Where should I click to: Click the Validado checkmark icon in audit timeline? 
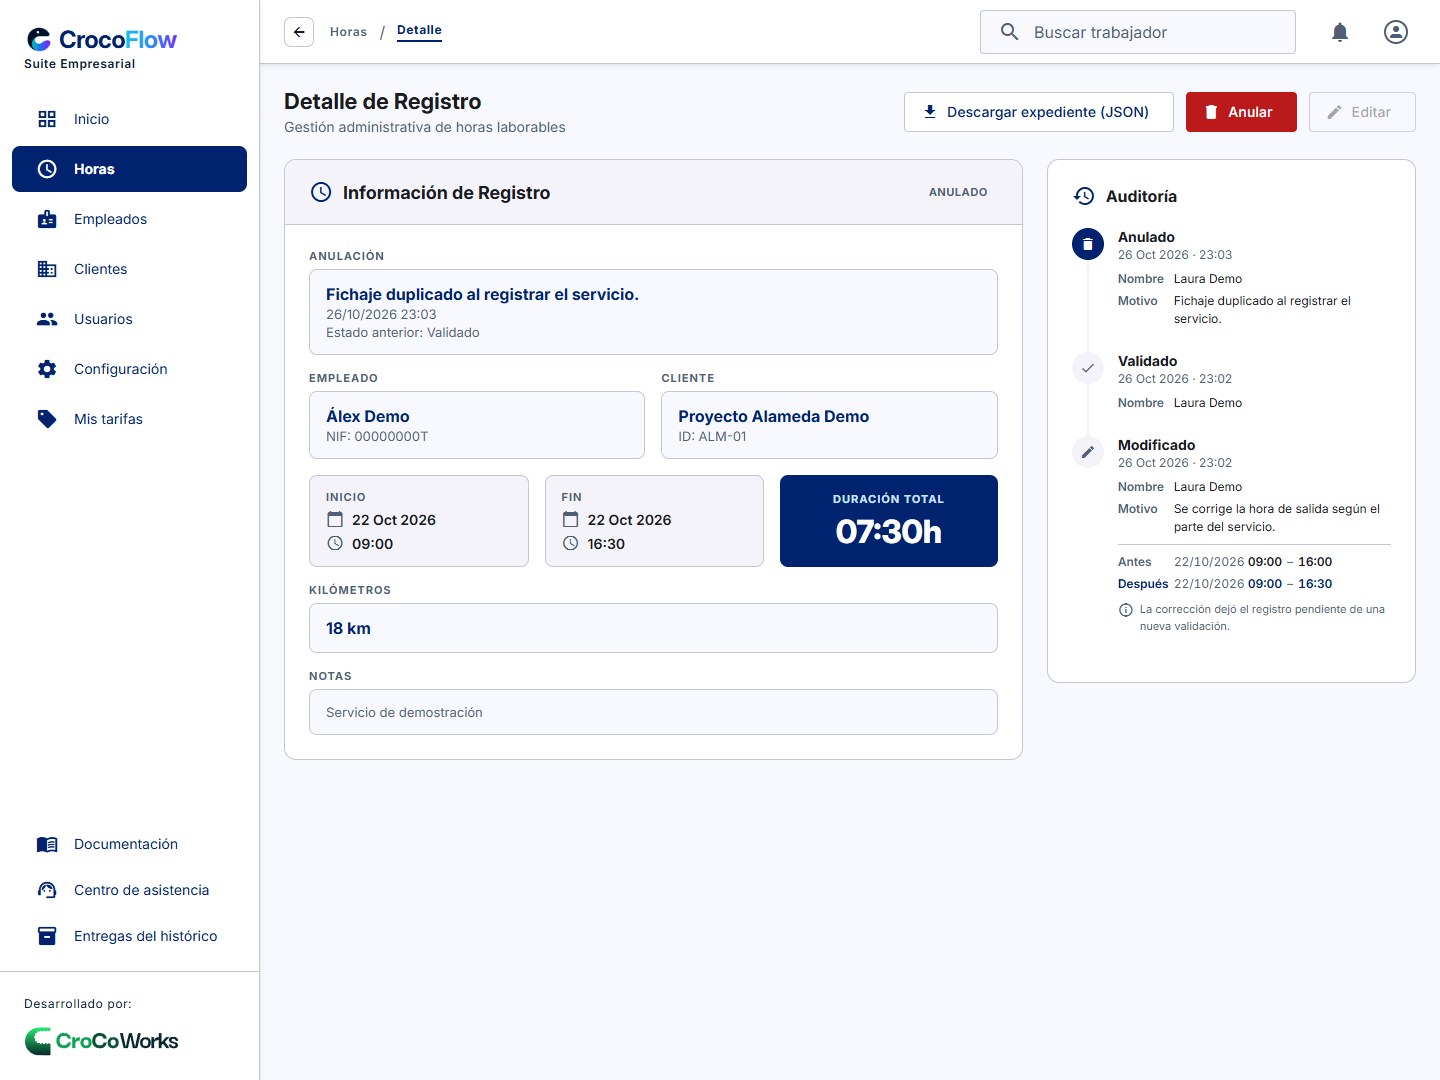(x=1088, y=368)
